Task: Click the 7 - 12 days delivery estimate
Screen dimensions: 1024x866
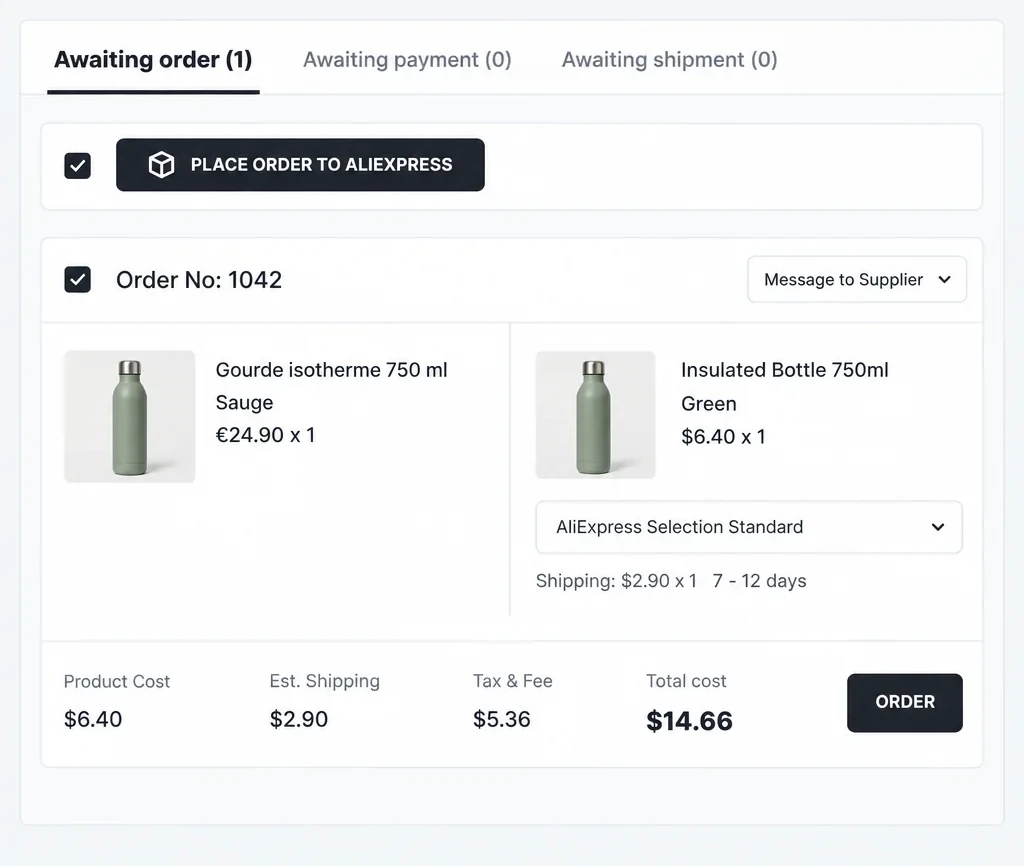Action: pyautogui.click(x=760, y=581)
